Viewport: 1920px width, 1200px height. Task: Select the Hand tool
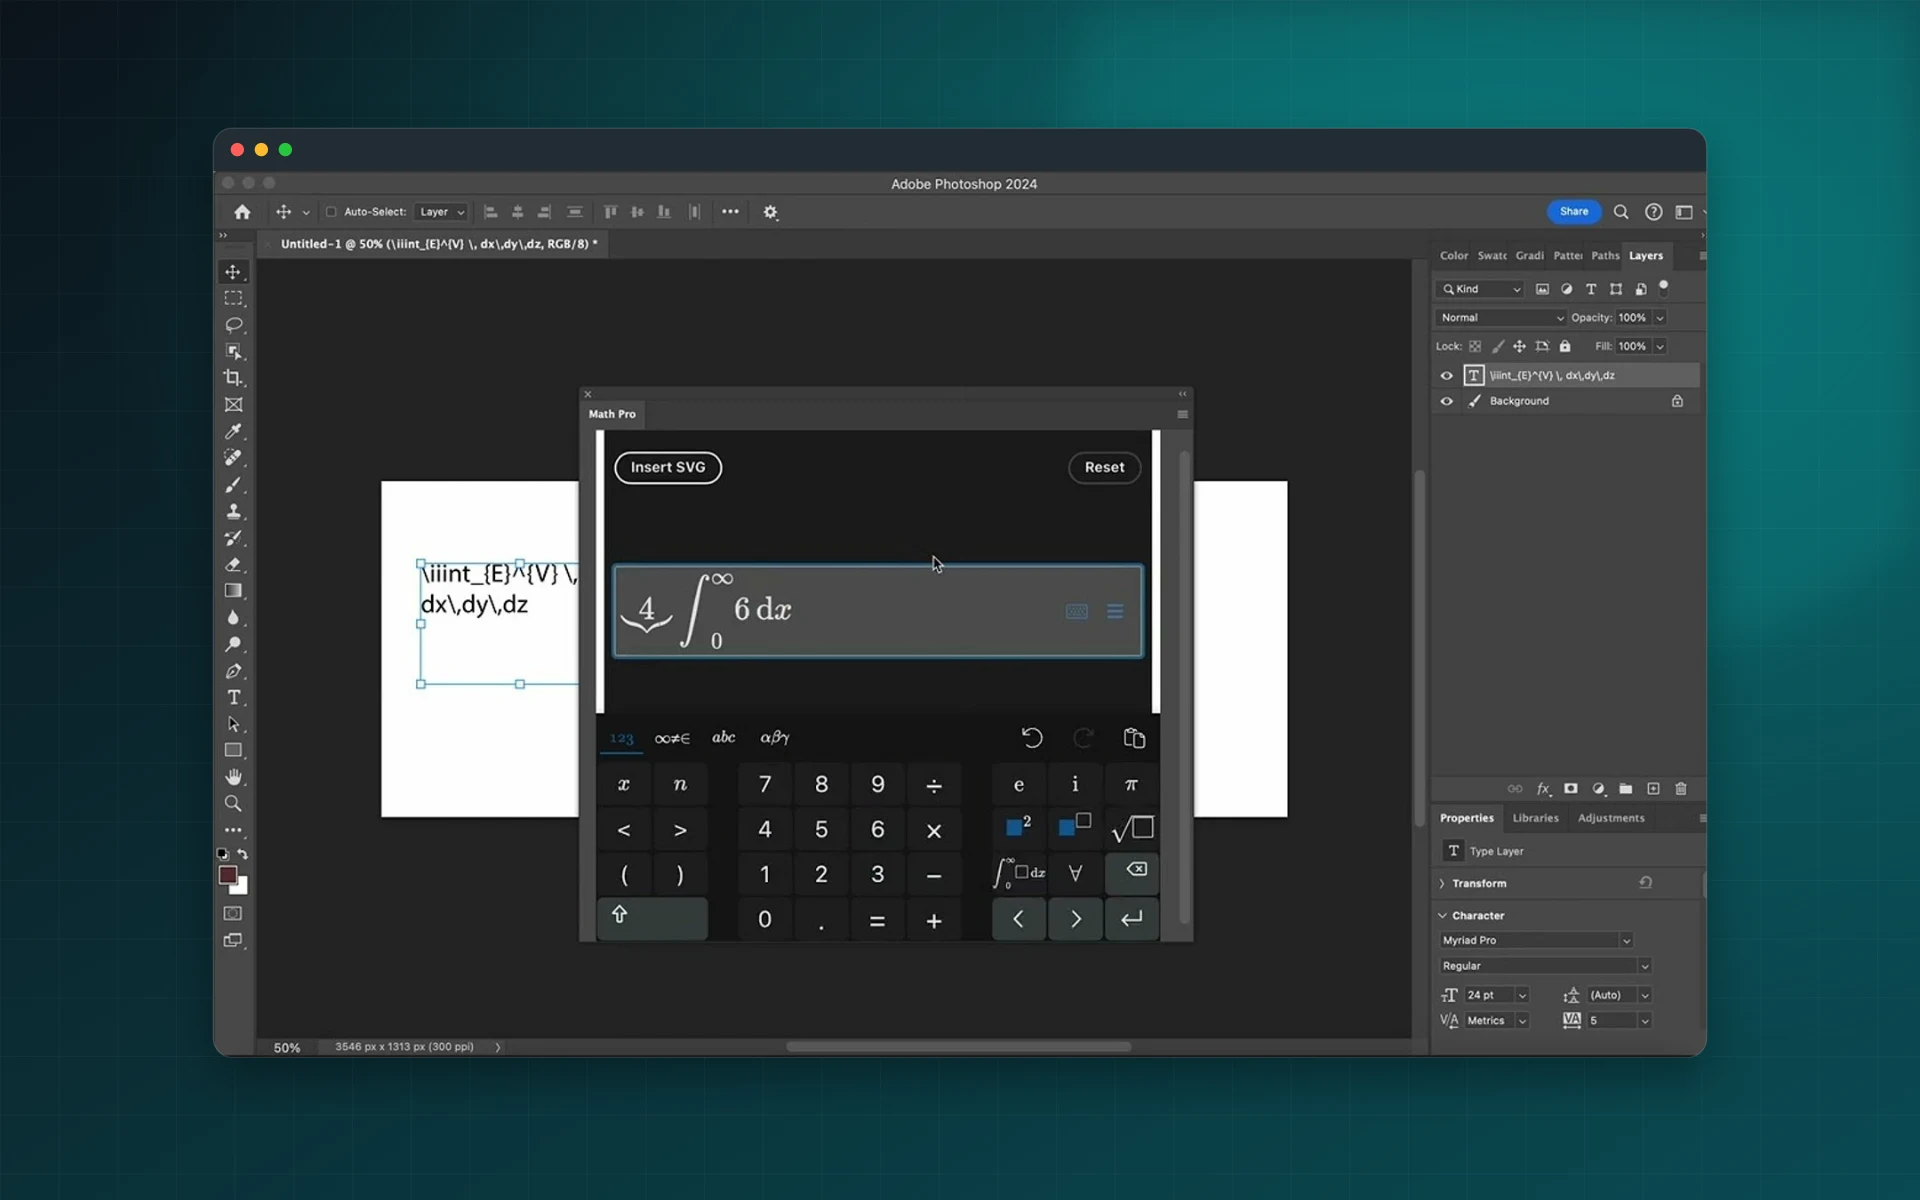[x=233, y=777]
